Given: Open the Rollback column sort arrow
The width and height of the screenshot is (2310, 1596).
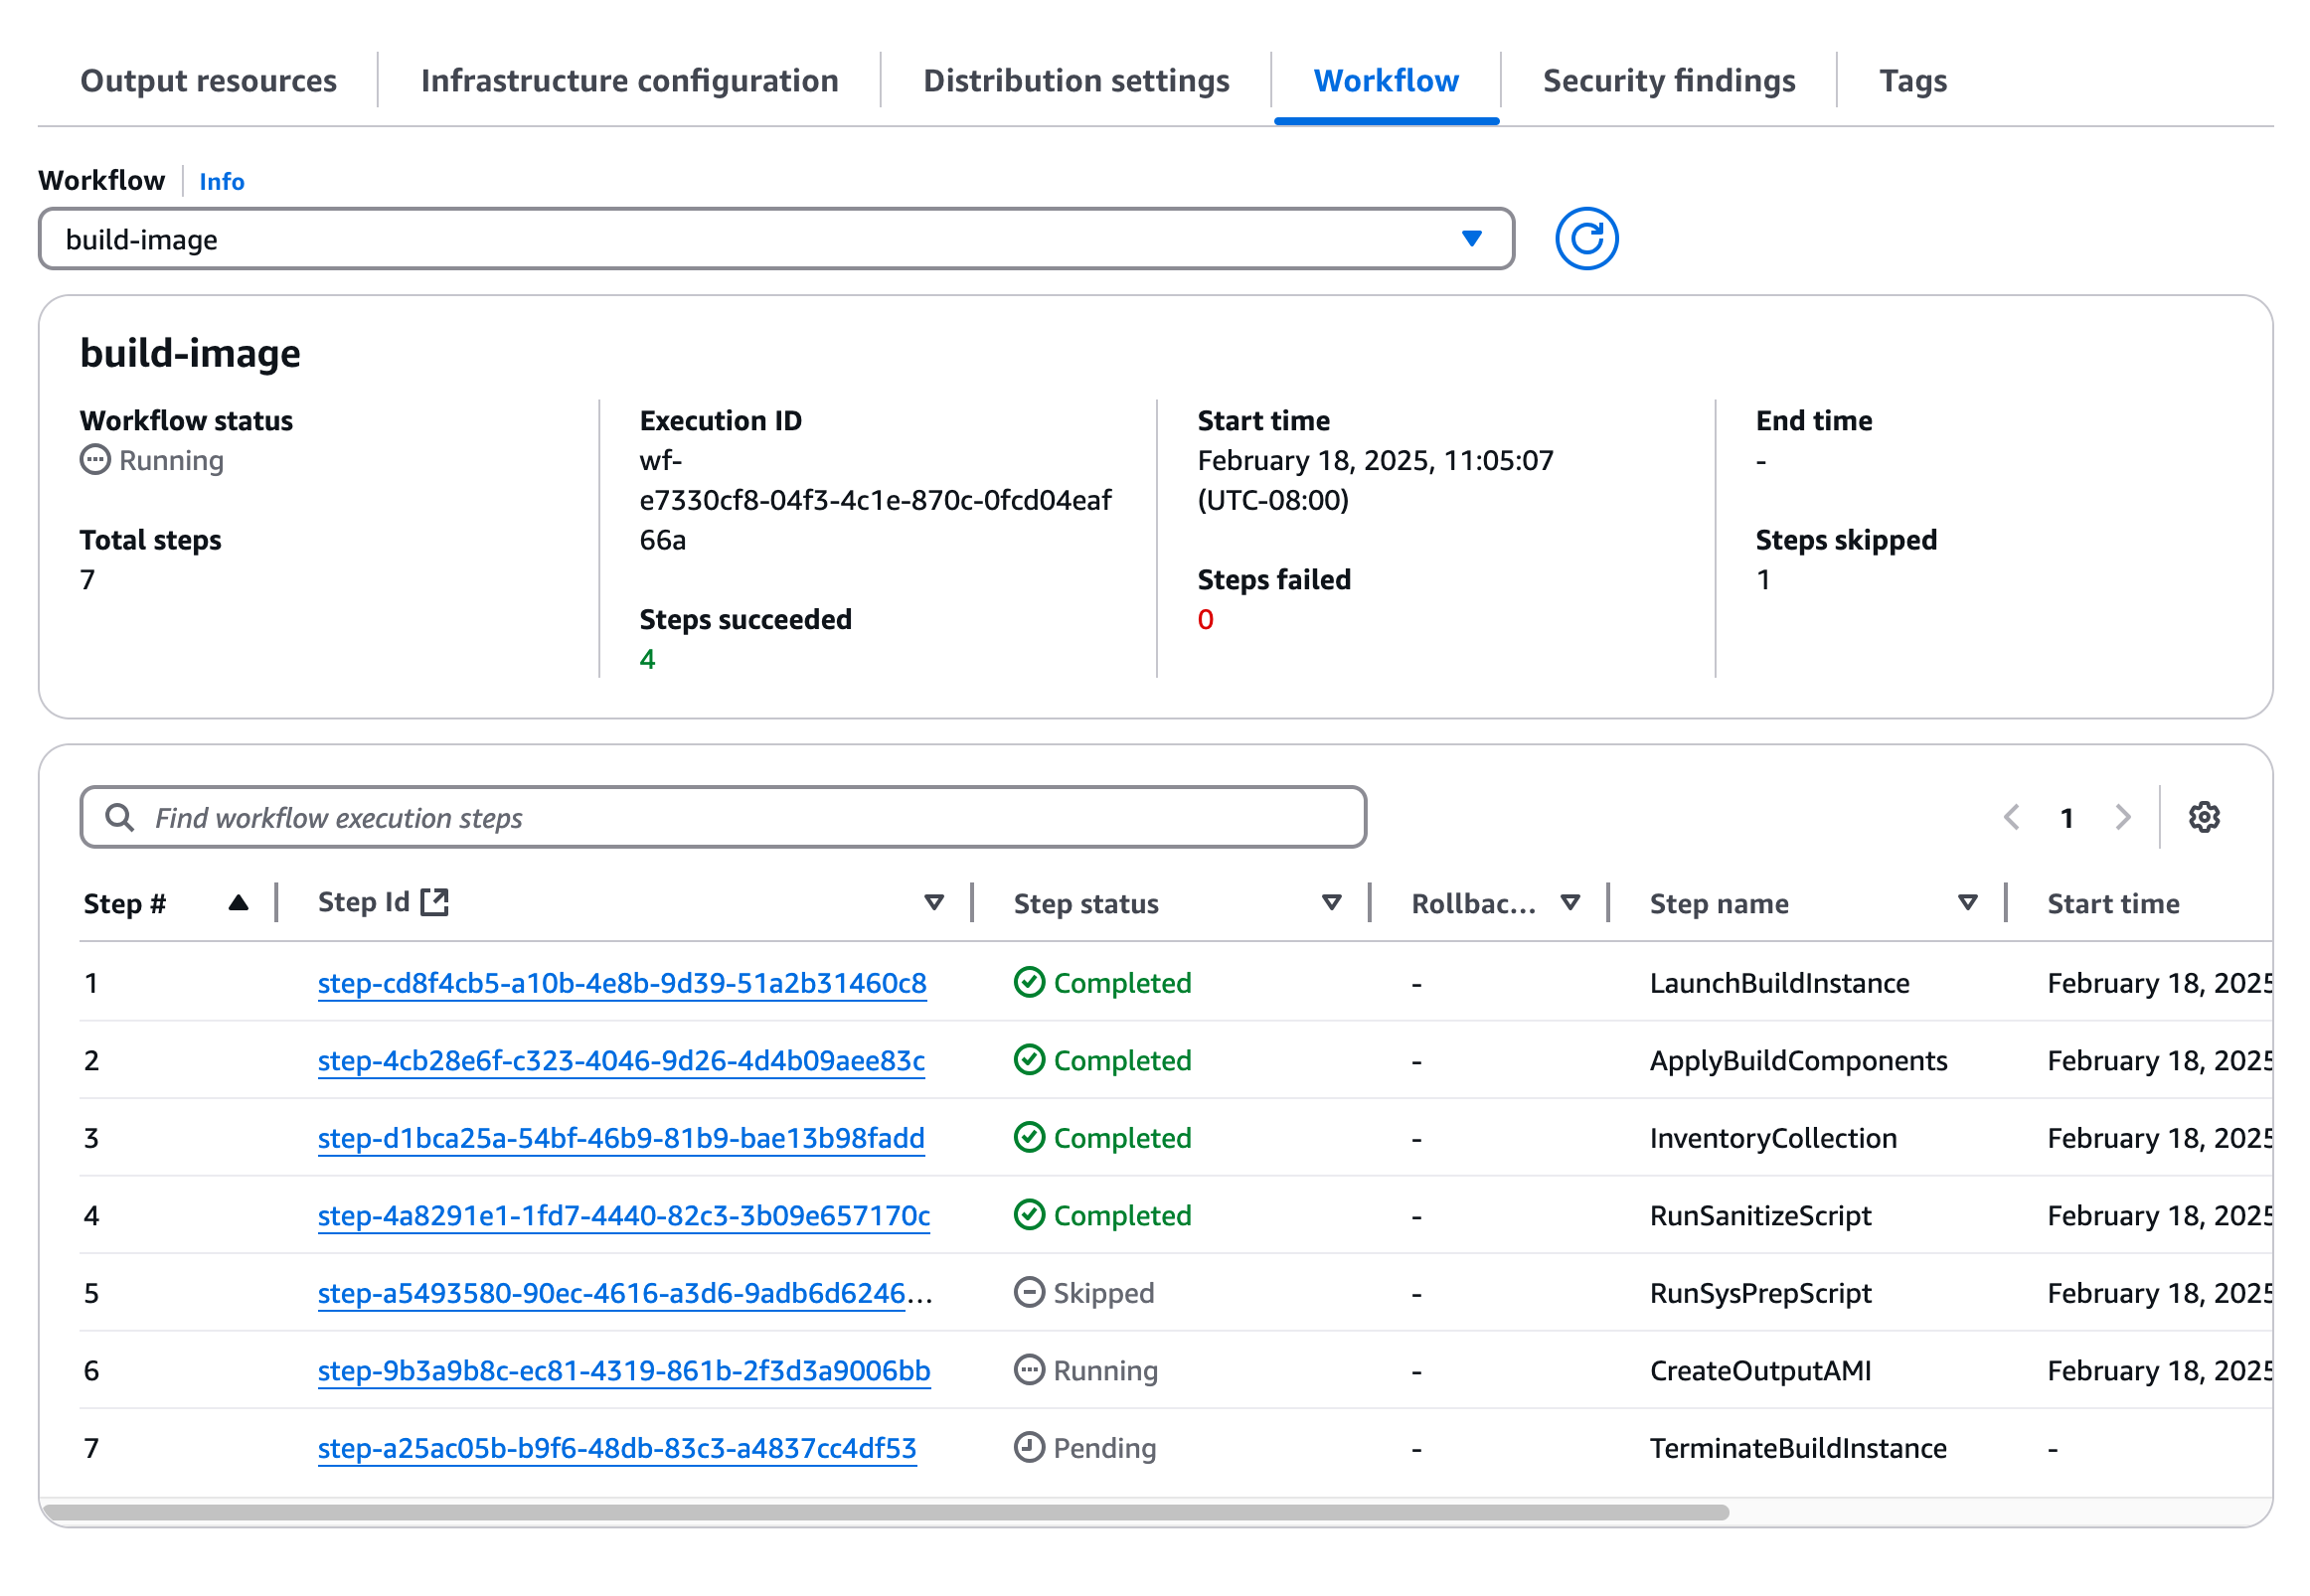Looking at the screenshot, I should 1570,903.
